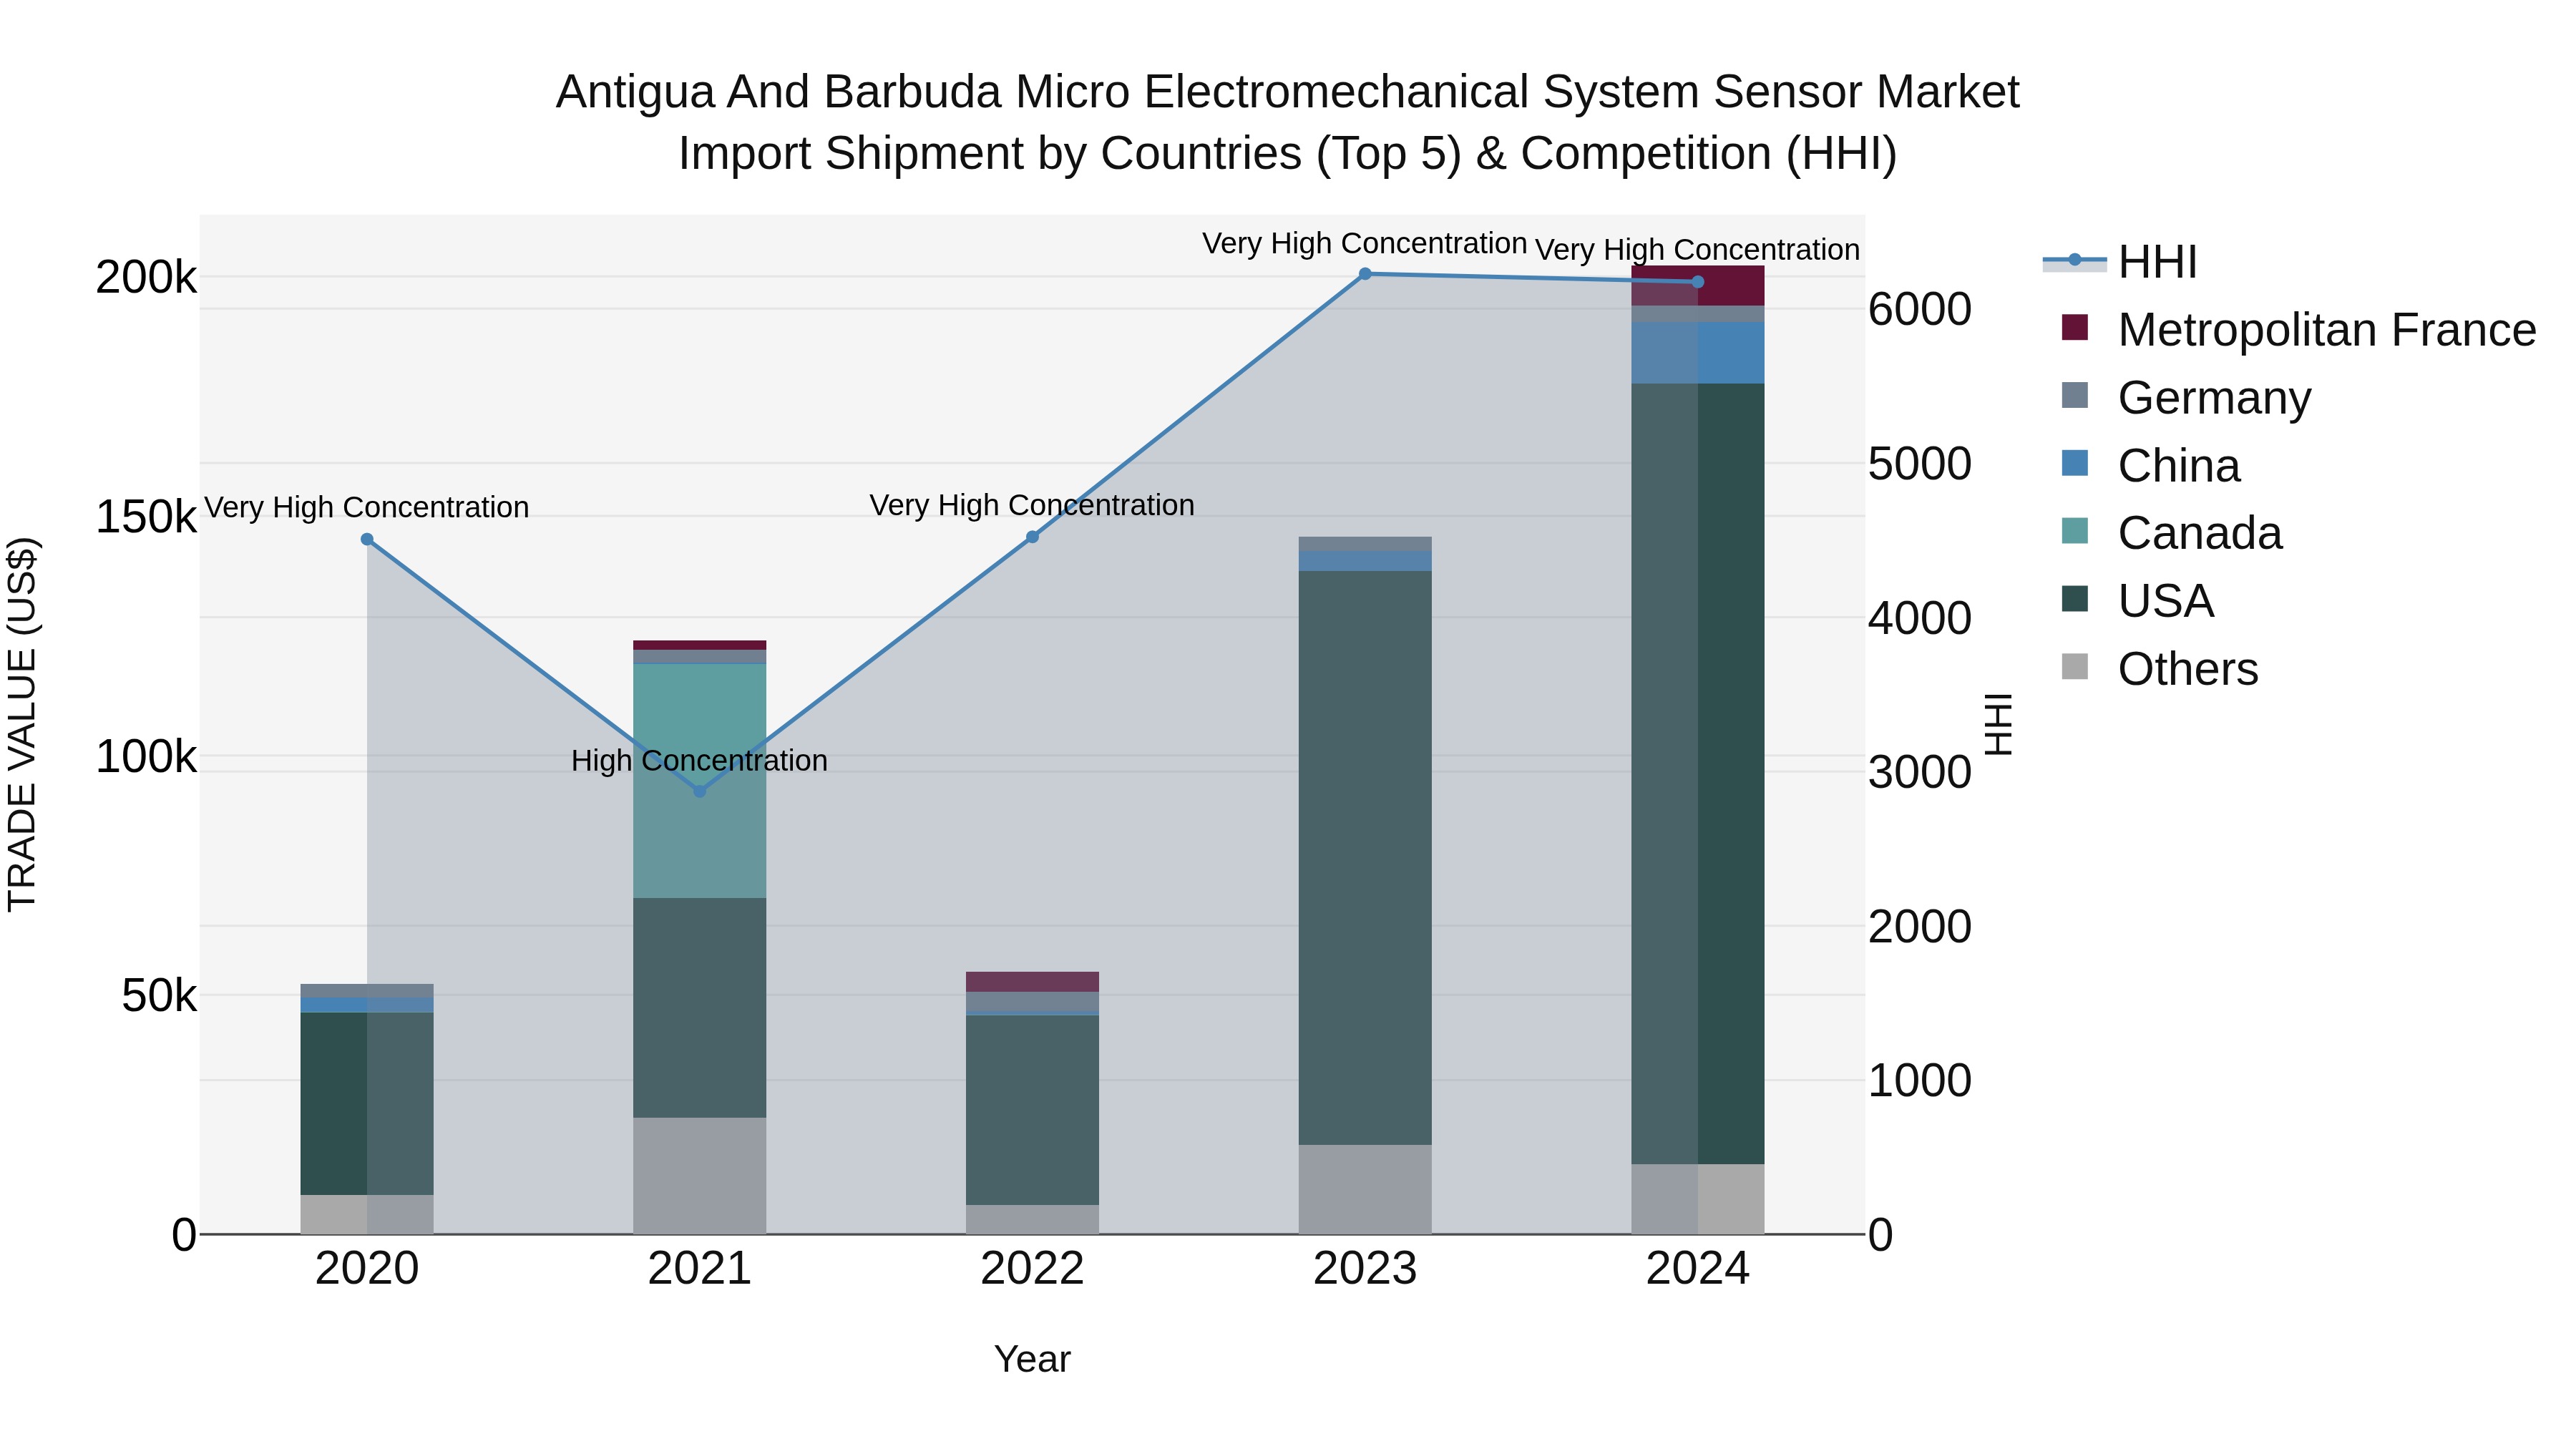Click the USA legend color square
Image resolution: width=2576 pixels, height=1449 pixels.
2075,599
